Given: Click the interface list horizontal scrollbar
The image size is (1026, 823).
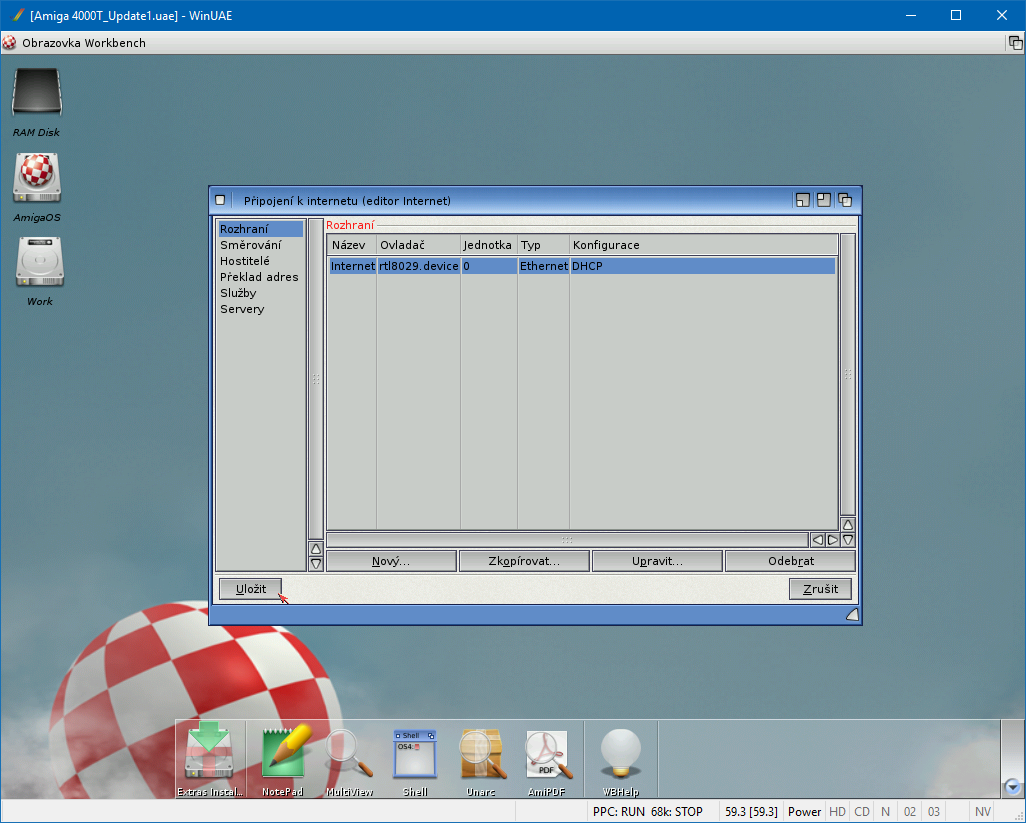Looking at the screenshot, I should pyautogui.click(x=566, y=540).
